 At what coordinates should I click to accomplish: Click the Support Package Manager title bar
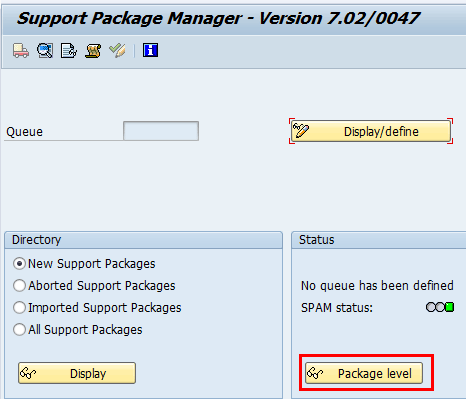click(233, 18)
